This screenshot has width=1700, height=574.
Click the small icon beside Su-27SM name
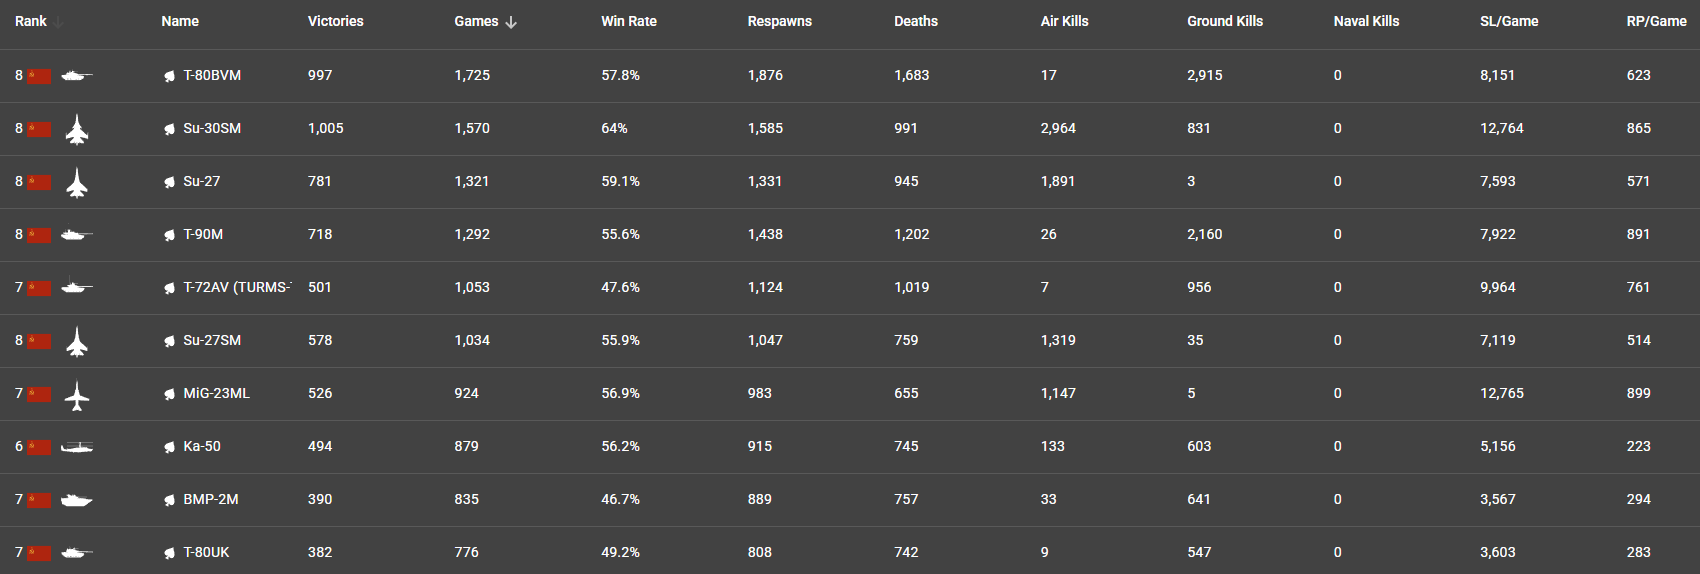pyautogui.click(x=170, y=341)
